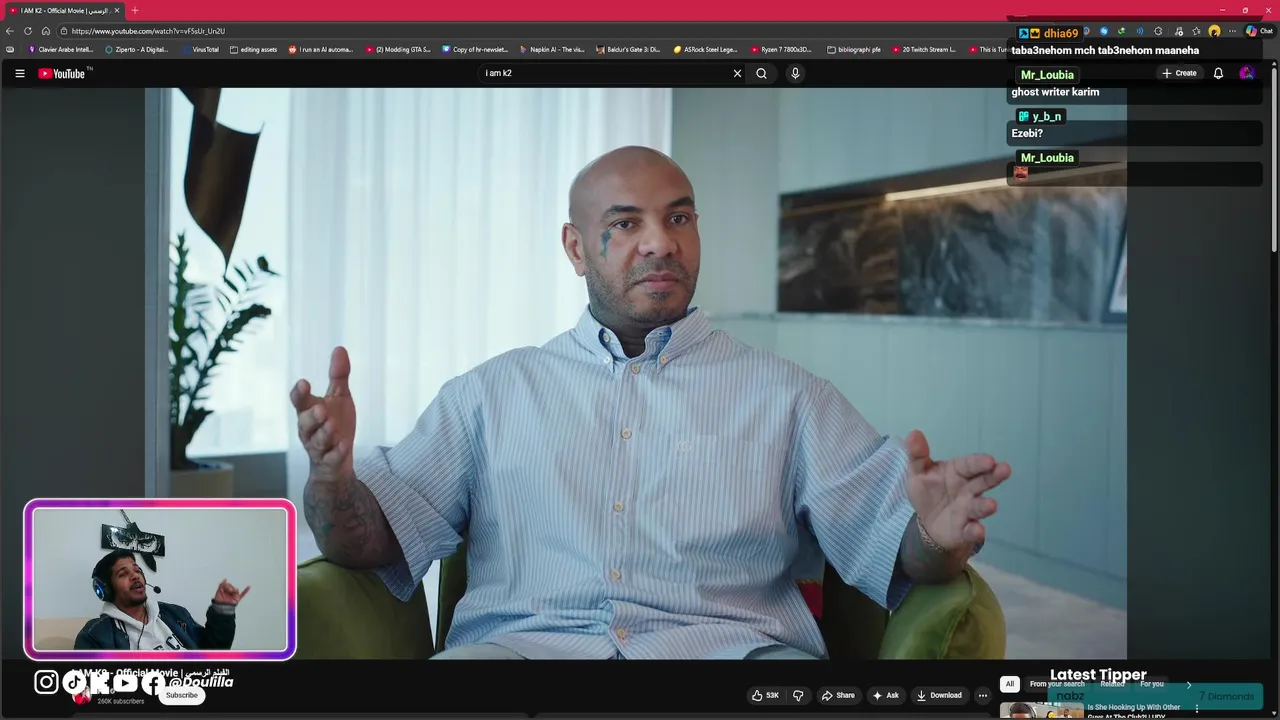Image resolution: width=1280 pixels, height=720 pixels.
Task: Open the Is She Hooking Up thumbnail
Action: pos(1041,711)
